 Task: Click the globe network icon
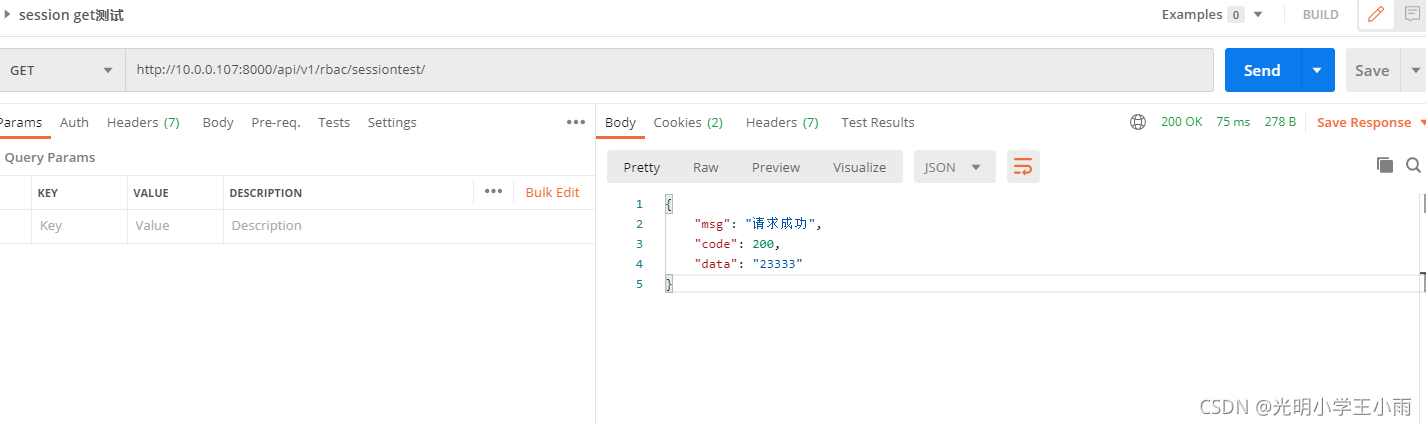(1138, 122)
